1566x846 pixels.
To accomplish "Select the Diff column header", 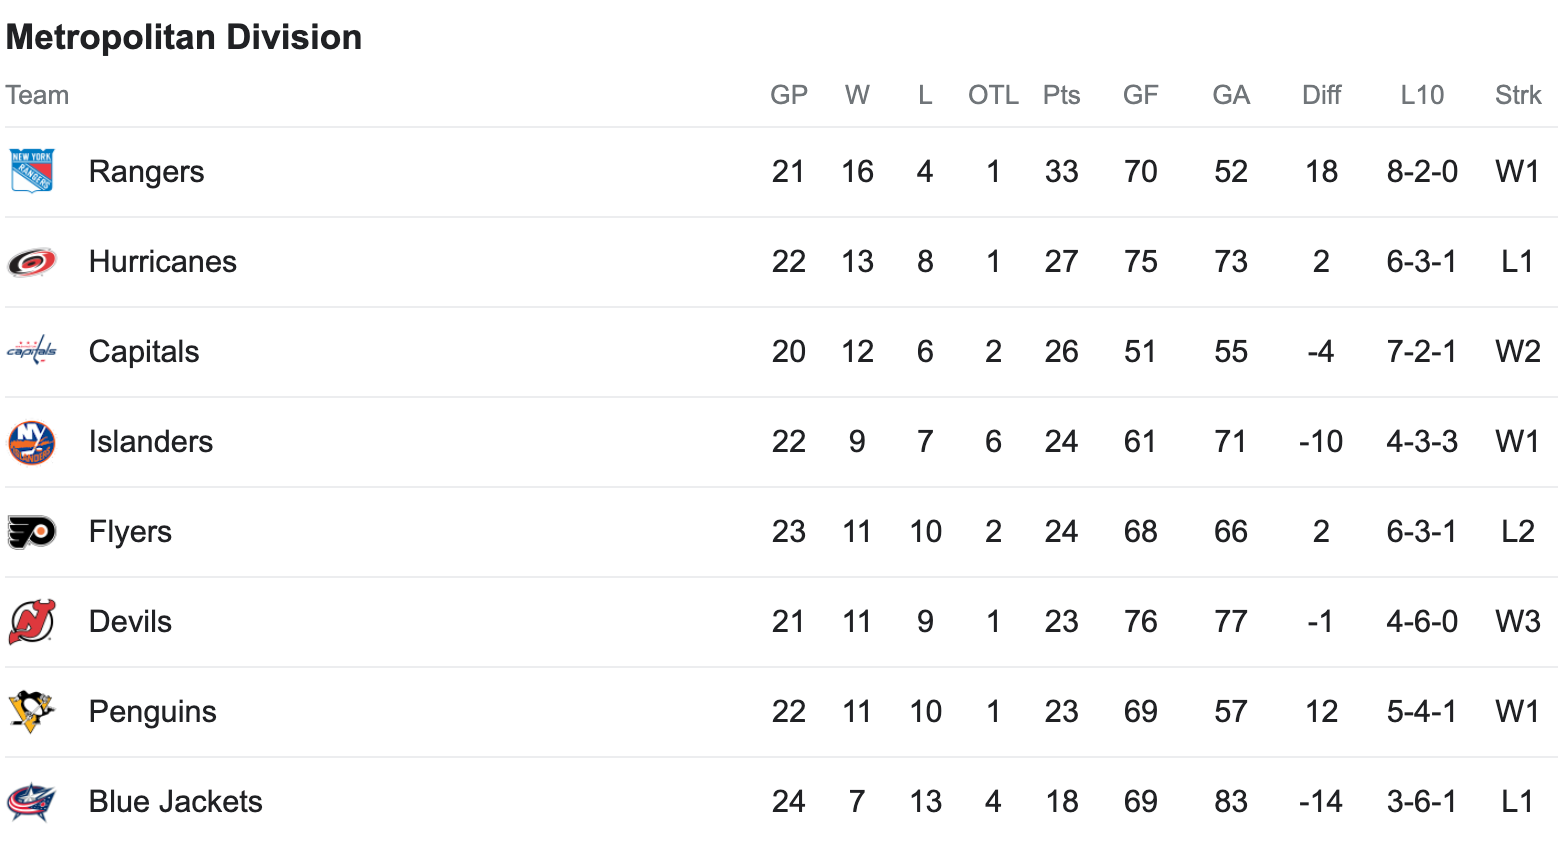I will click(1321, 95).
